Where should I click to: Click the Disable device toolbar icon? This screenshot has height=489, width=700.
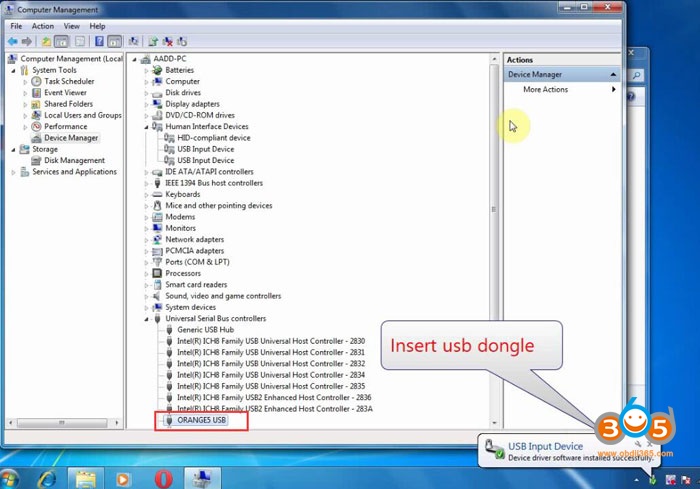tap(182, 42)
